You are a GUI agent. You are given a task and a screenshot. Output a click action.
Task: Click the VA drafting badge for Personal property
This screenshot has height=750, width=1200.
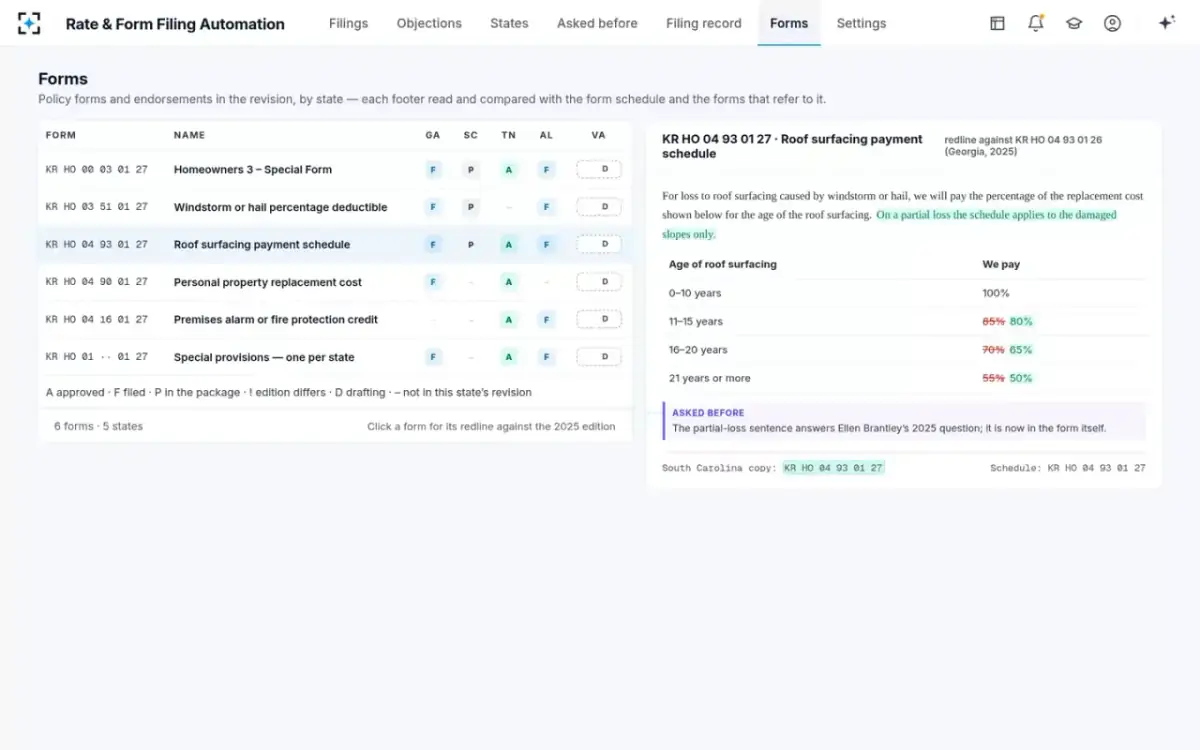(x=599, y=282)
